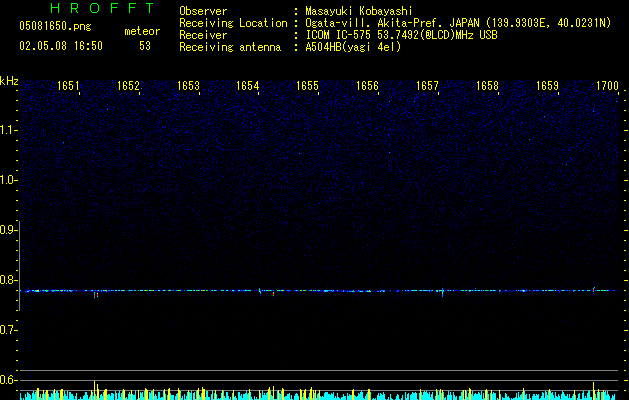Select the ICOM IC-575 receiver text

401,35
